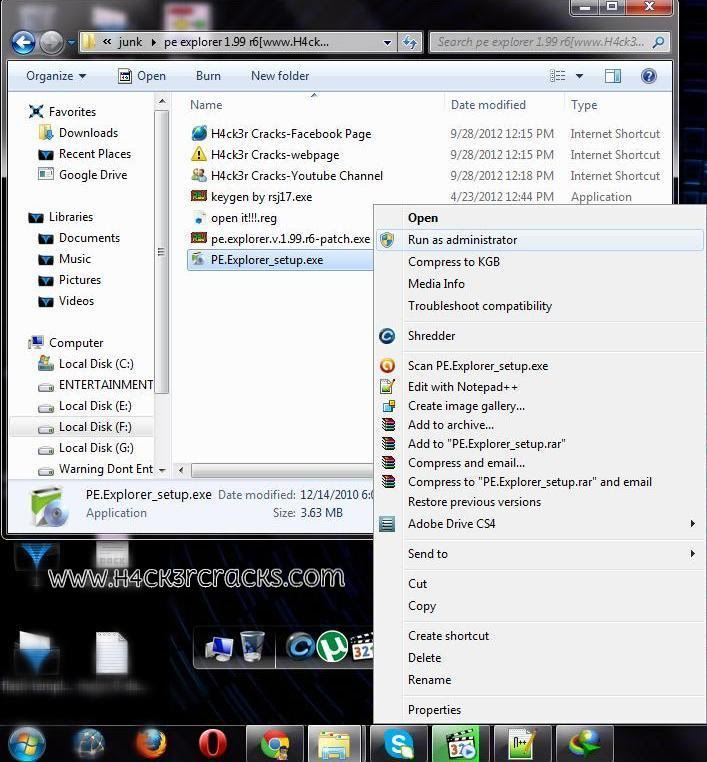
Task: Select the PE.Explorer_setup.exe file row
Action: (x=279, y=260)
